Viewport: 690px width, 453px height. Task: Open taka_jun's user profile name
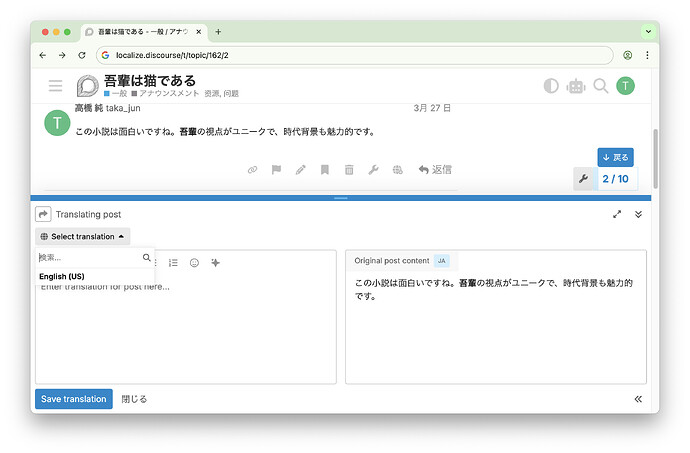(x=123, y=108)
